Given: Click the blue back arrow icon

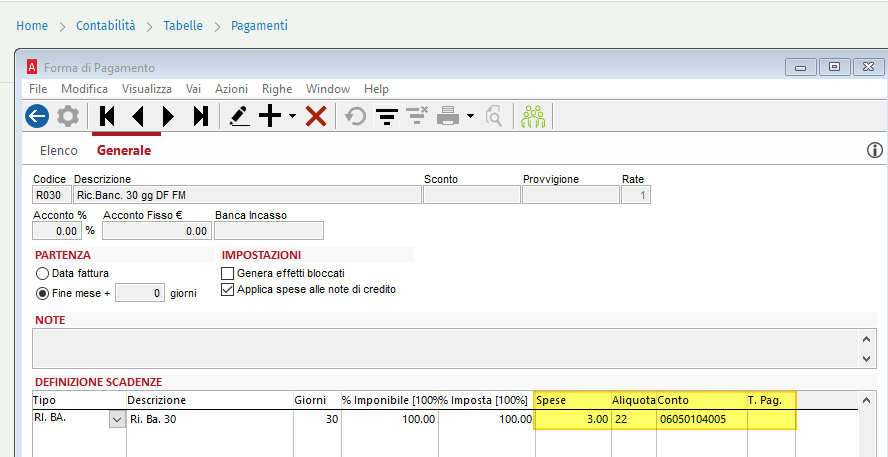Looking at the screenshot, I should click(x=37, y=117).
